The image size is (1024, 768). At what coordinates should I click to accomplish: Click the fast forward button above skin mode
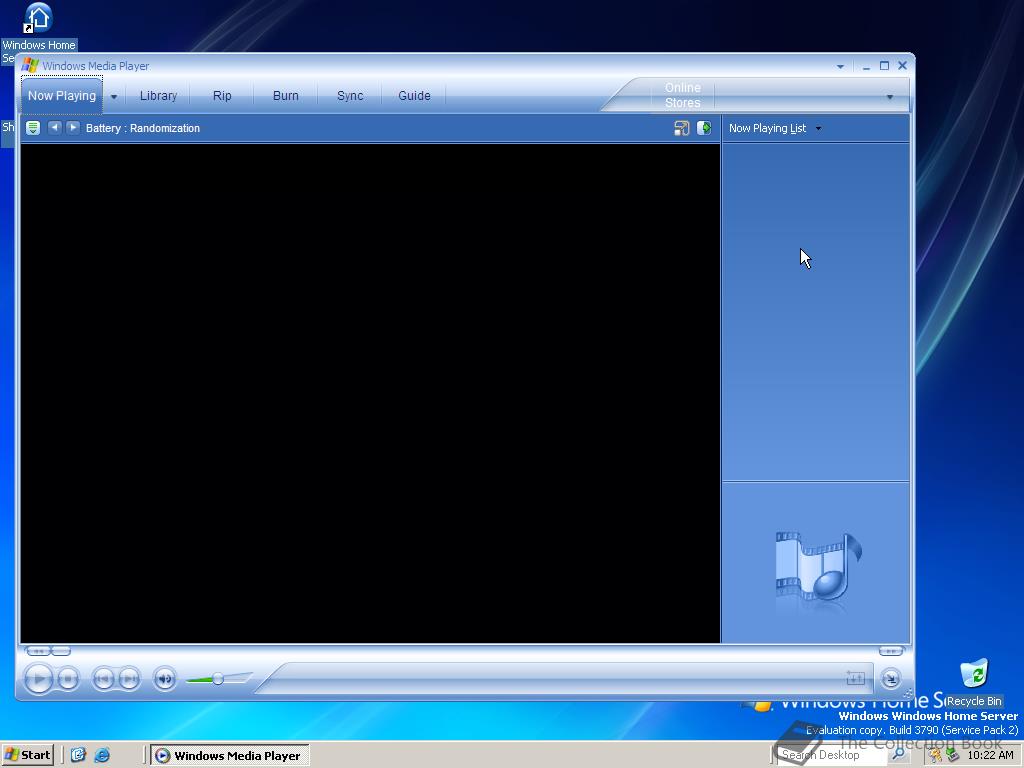[891, 650]
